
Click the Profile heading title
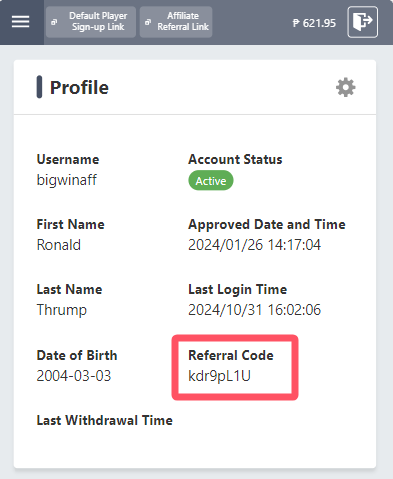(79, 88)
